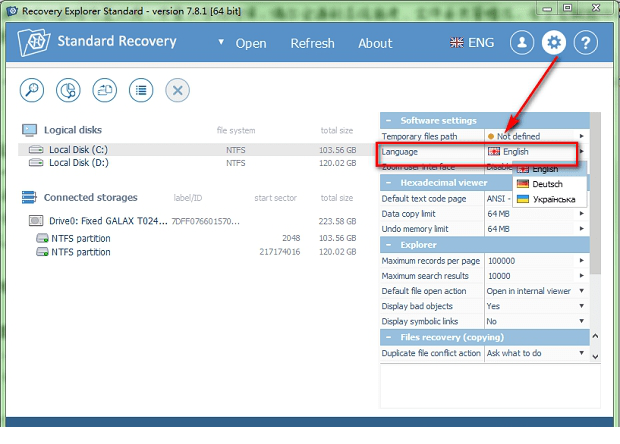The image size is (620, 444).
Task: Click the Open in internal viewer value
Action: pyautogui.click(x=529, y=291)
